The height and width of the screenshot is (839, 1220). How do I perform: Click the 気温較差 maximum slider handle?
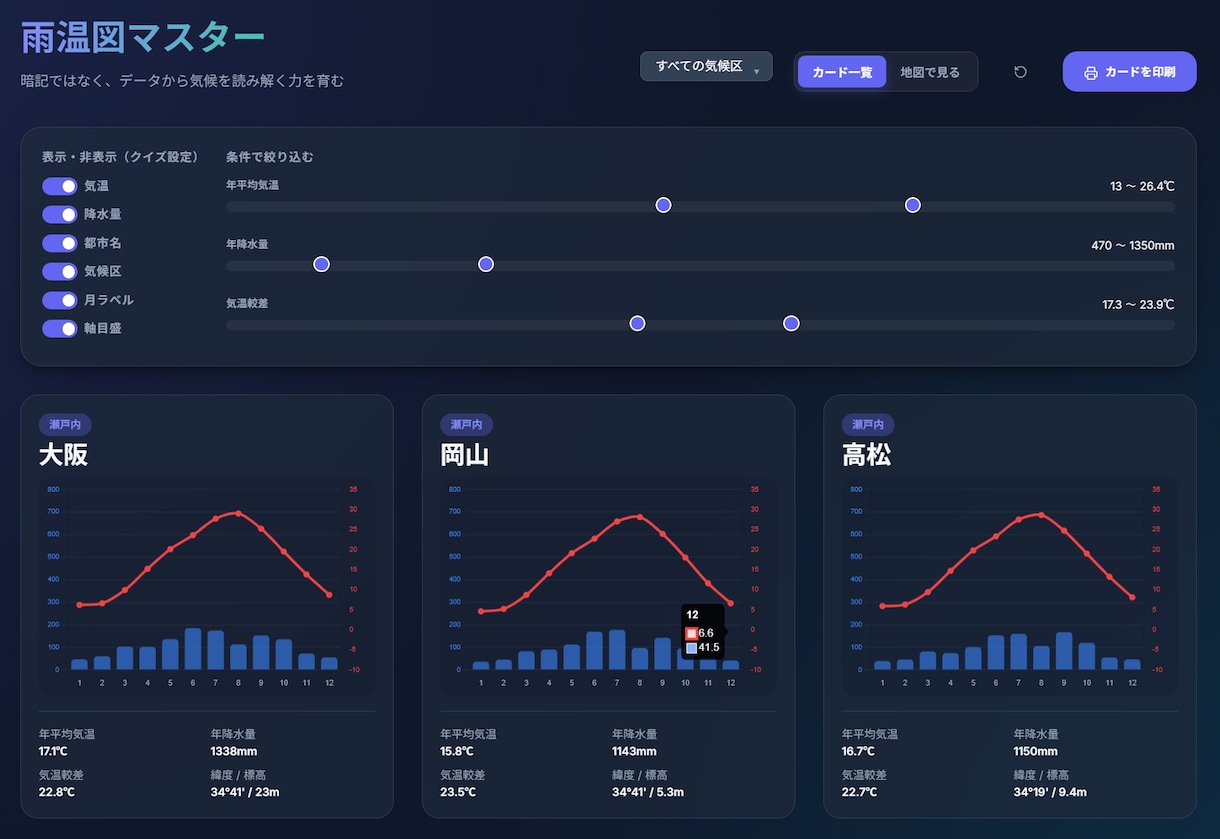click(x=791, y=323)
